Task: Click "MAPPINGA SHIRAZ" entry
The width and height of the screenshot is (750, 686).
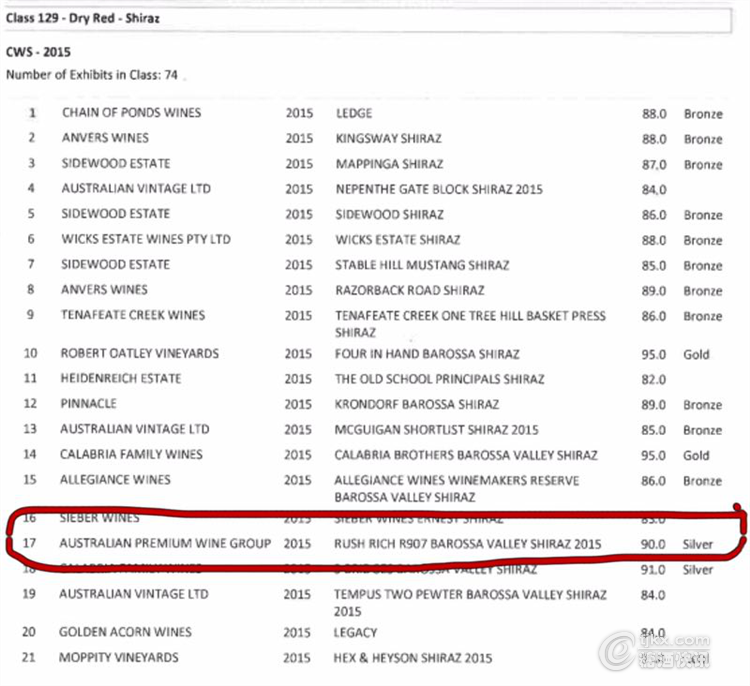Action: [x=389, y=164]
